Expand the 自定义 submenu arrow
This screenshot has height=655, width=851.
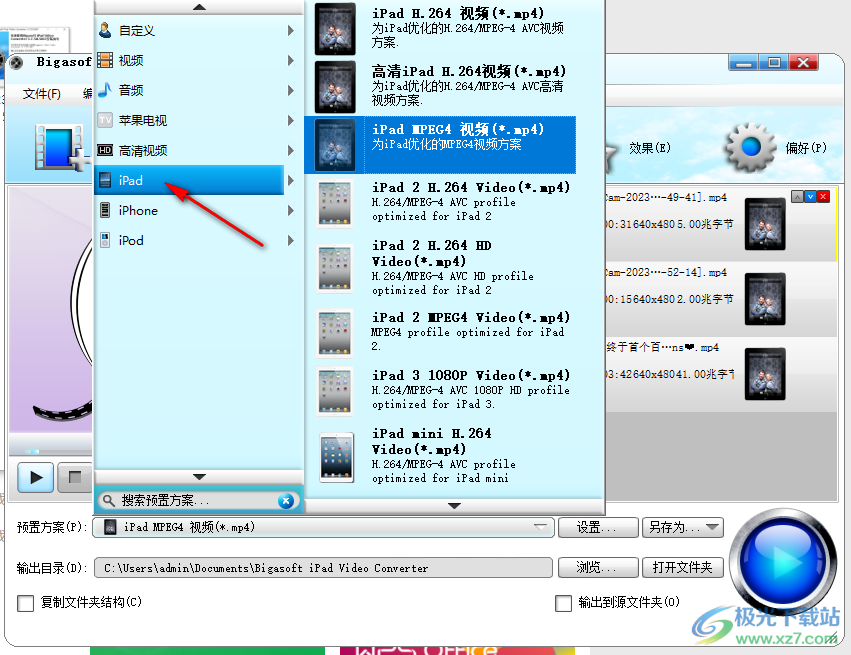pos(291,30)
